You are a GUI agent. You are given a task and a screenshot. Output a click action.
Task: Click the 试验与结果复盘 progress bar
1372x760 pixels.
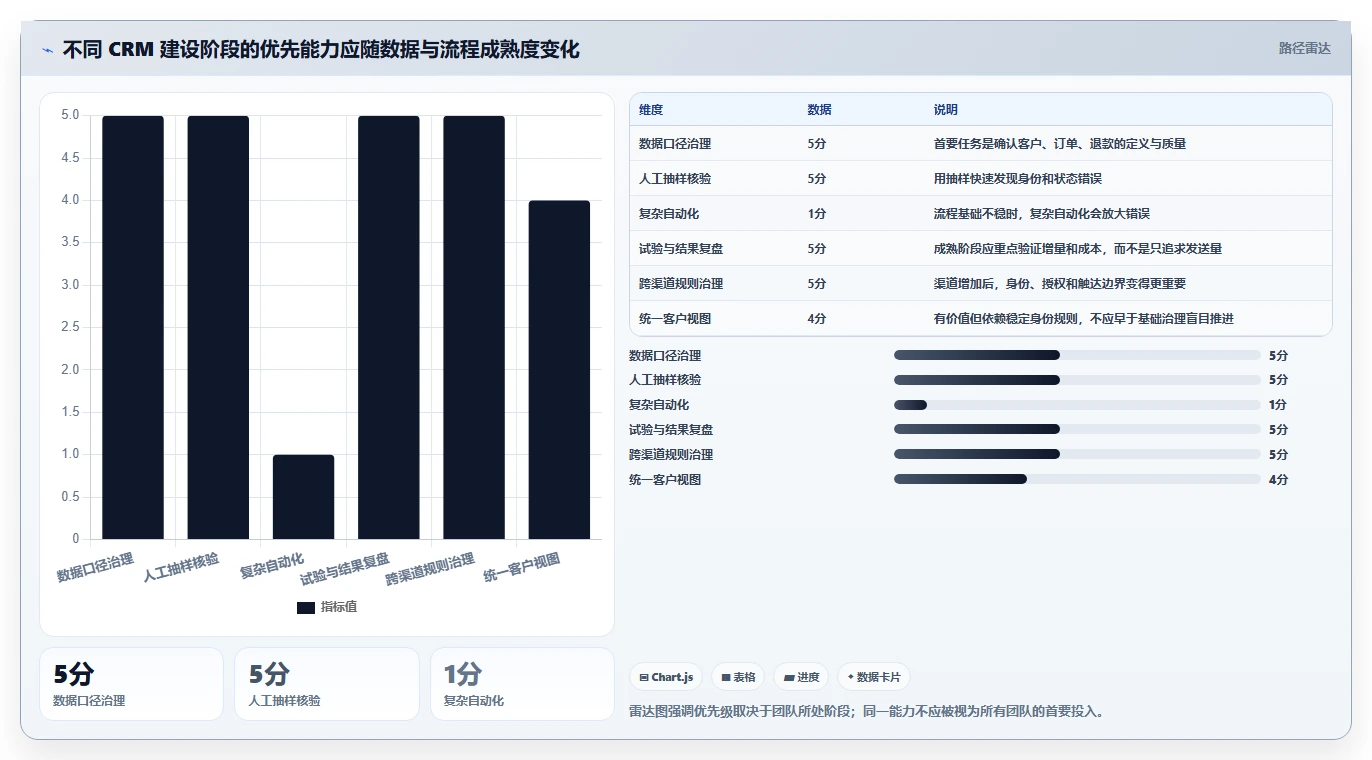click(x=1077, y=430)
